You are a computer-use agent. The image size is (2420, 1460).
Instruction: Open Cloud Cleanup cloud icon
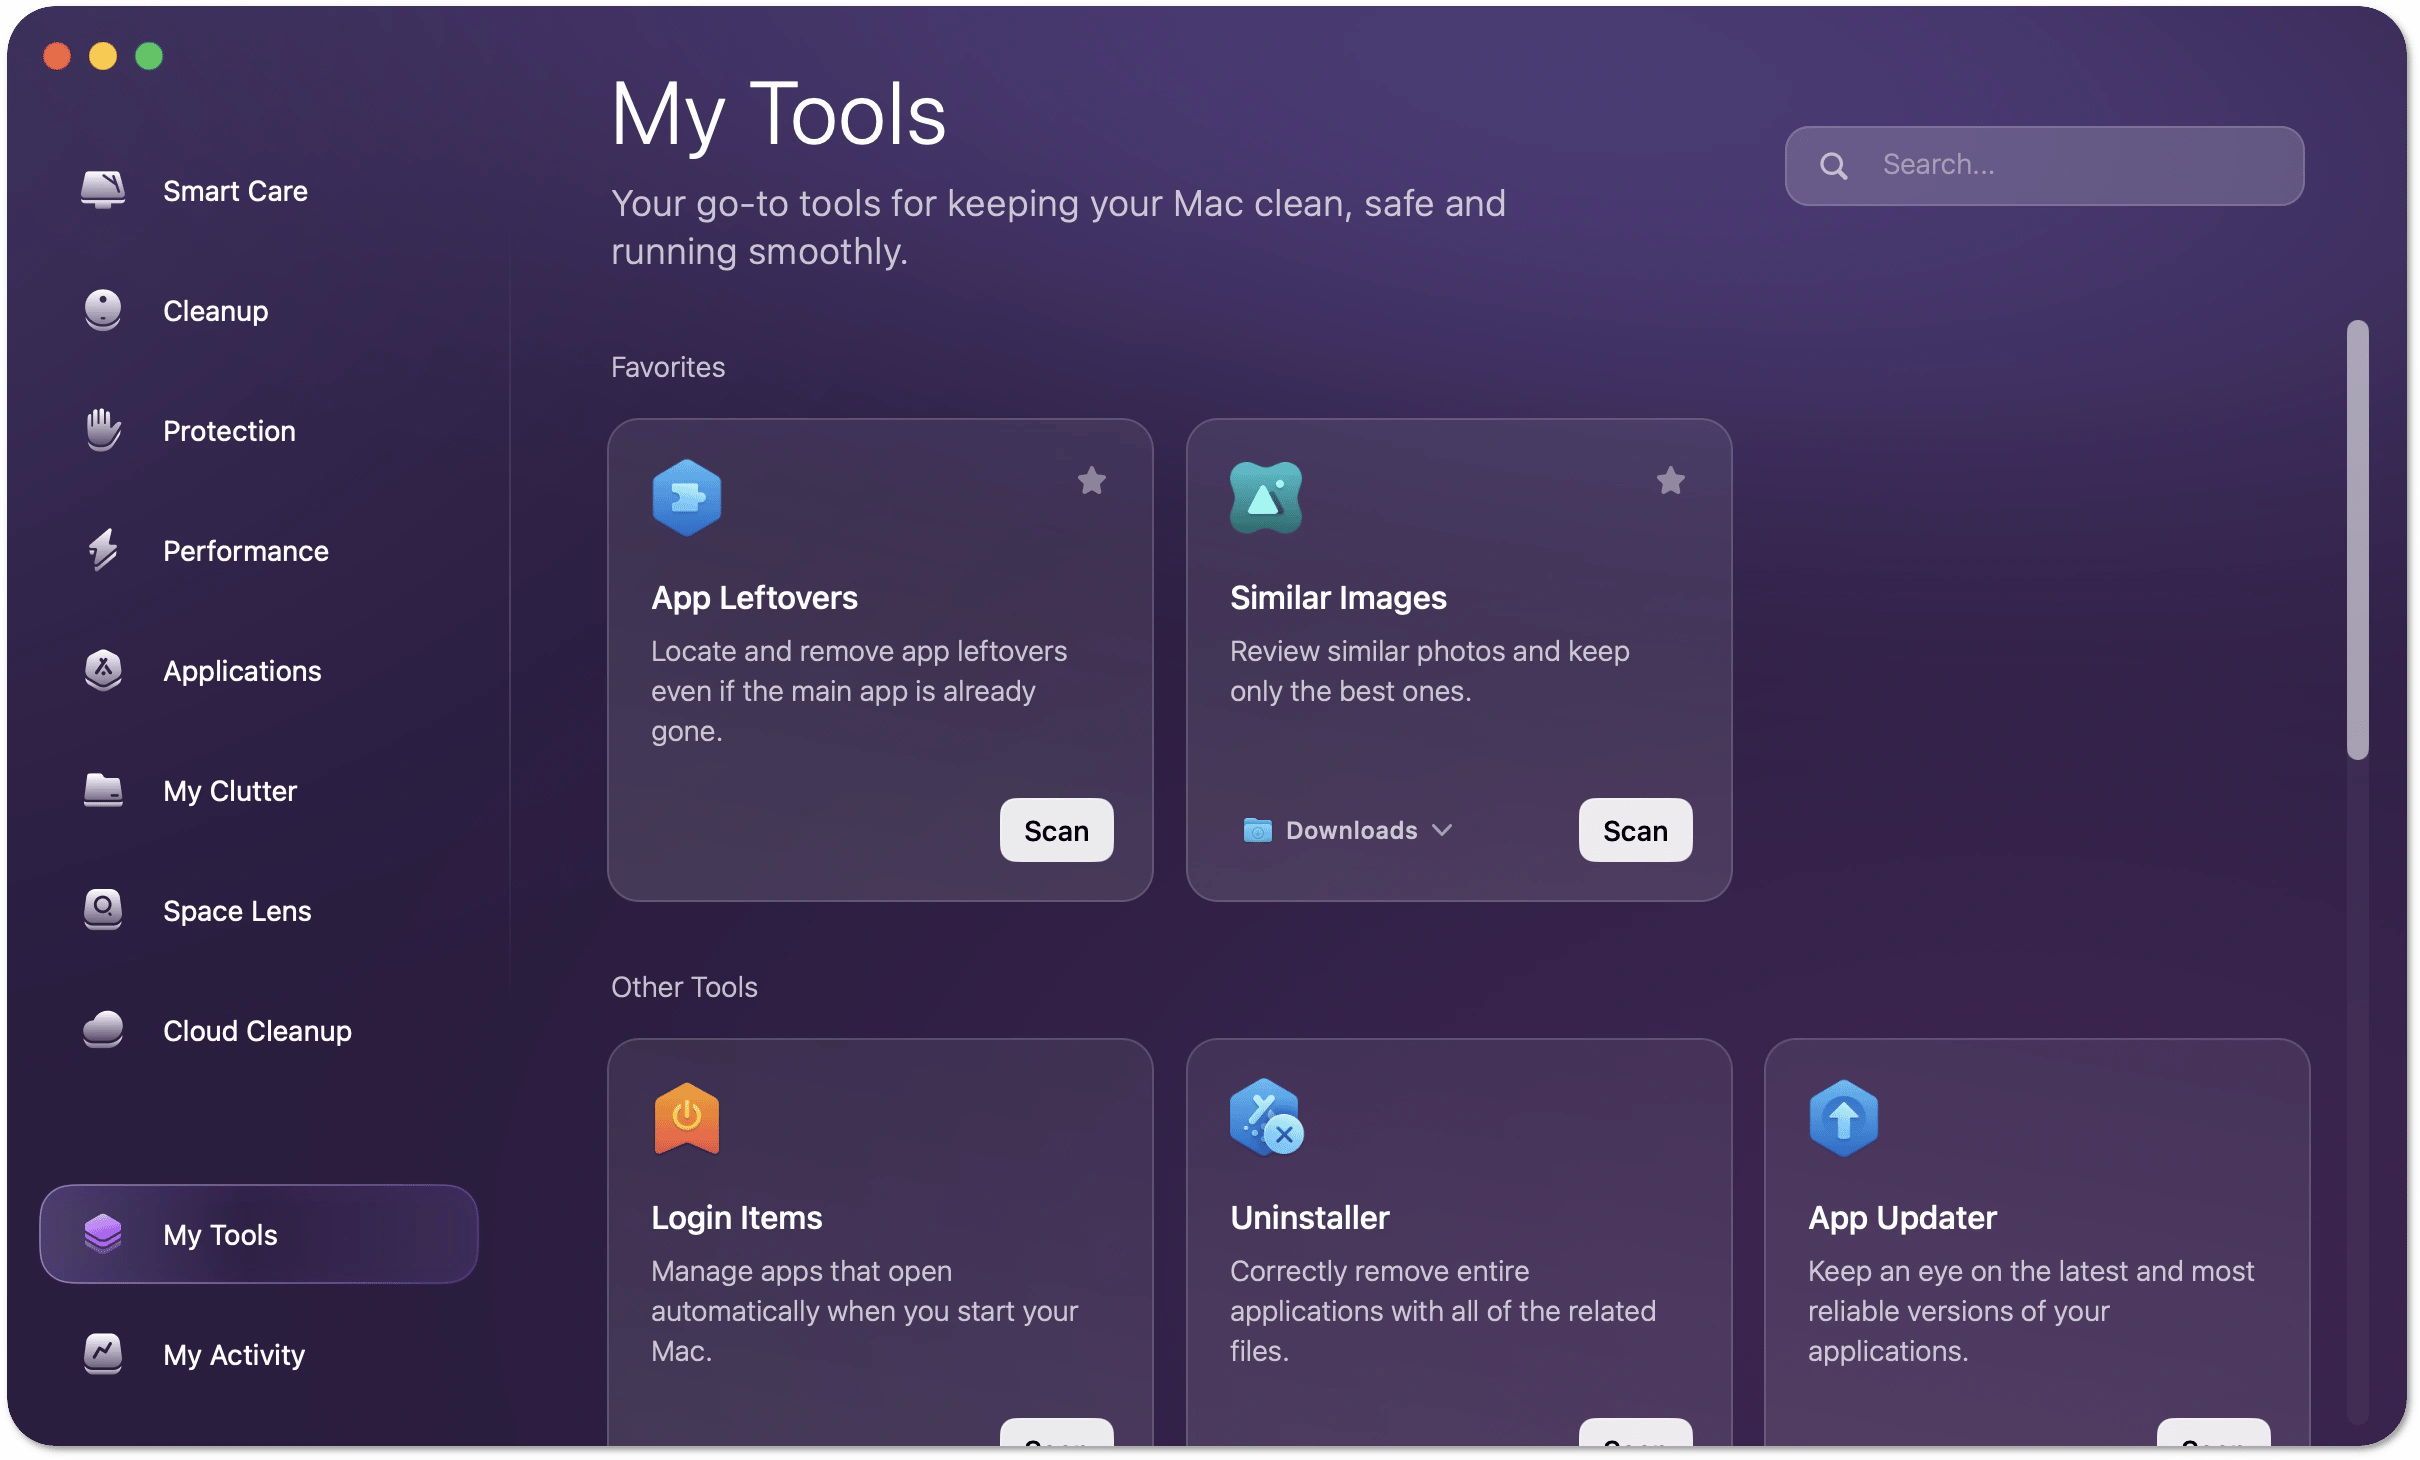(x=103, y=1030)
